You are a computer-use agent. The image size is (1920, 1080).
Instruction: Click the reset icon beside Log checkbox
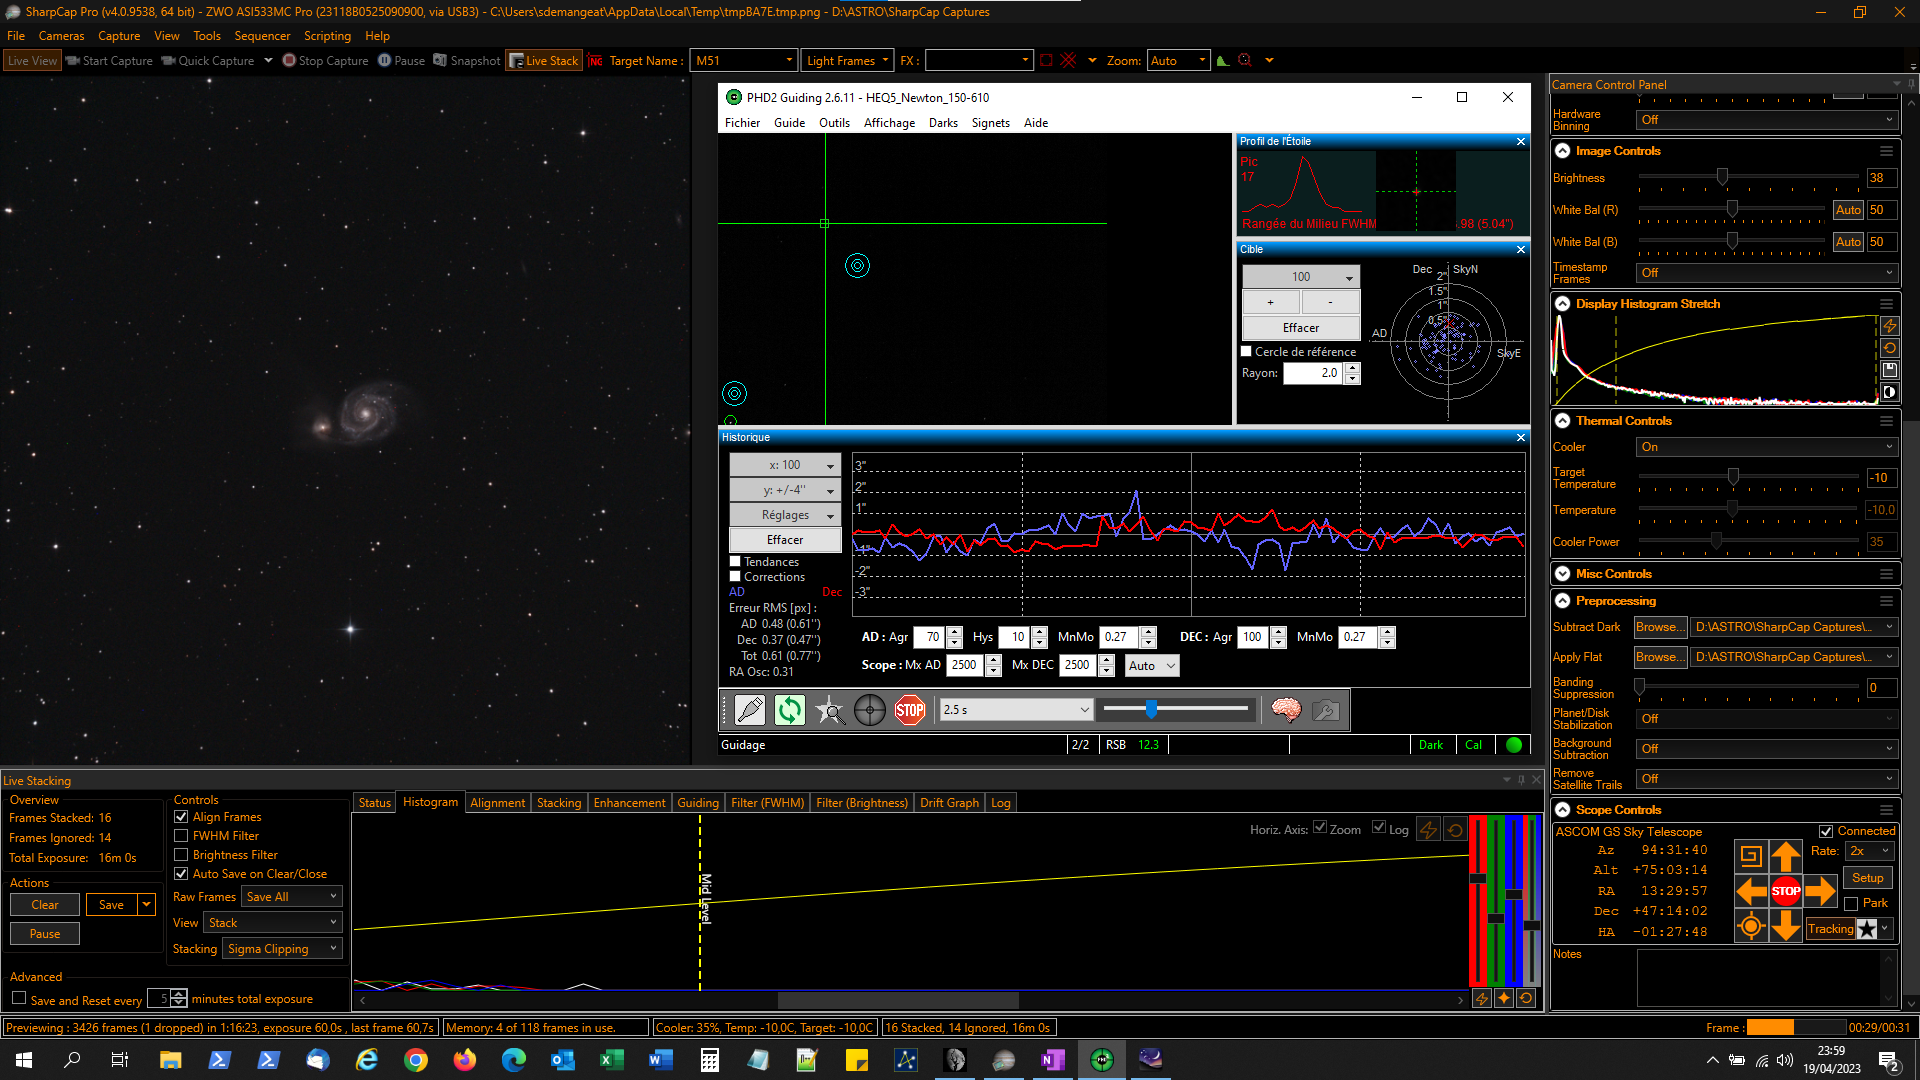[1455, 830]
